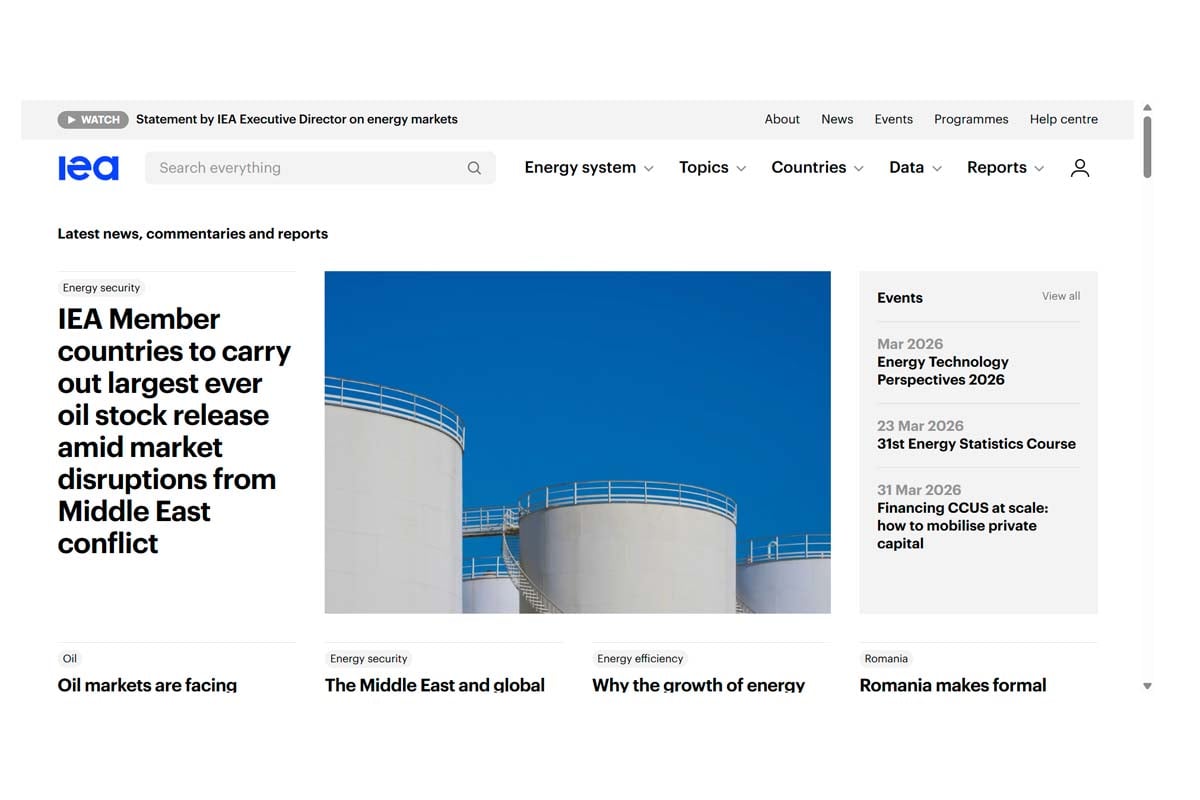
Task: Click the vertical scrollbar thumb
Action: coord(1147,147)
